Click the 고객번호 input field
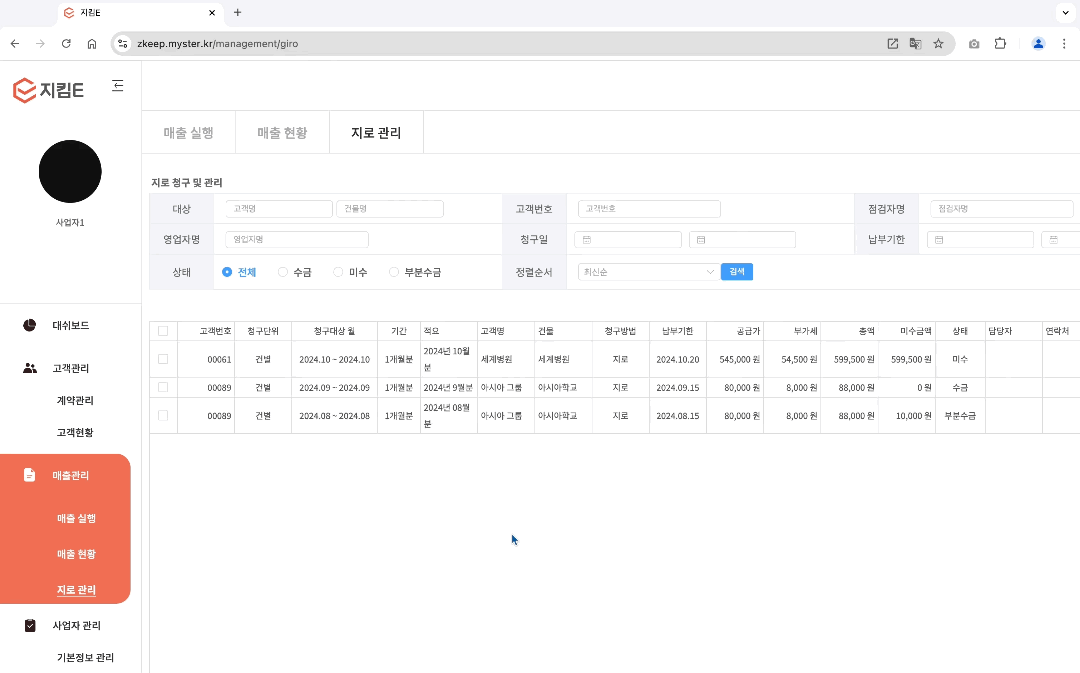The image size is (1080, 673). (649, 209)
